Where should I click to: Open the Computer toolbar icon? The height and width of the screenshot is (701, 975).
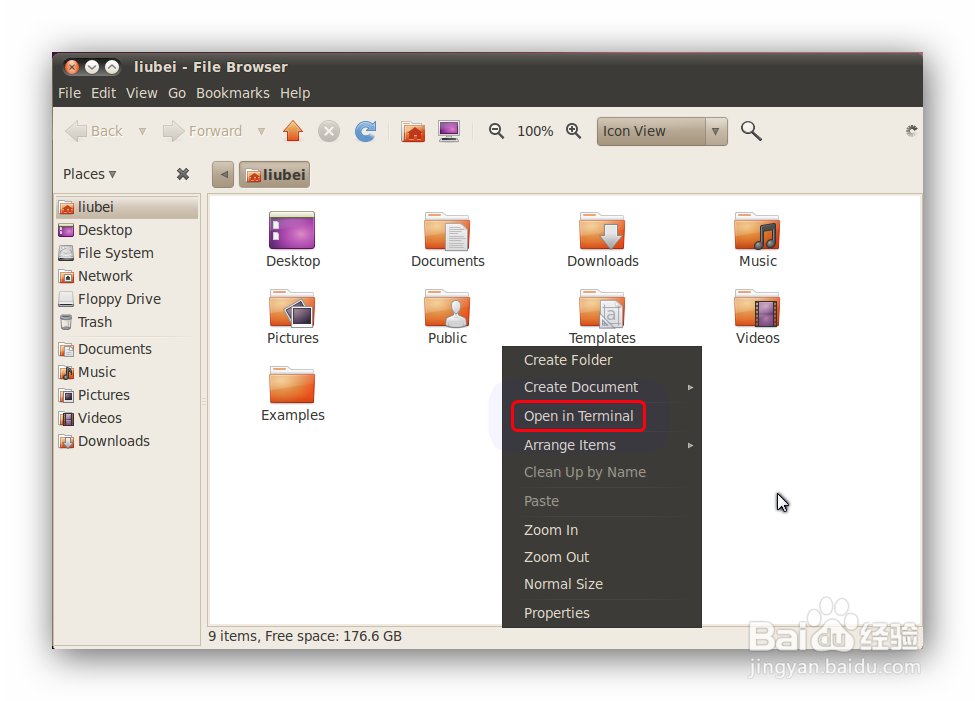coord(449,131)
